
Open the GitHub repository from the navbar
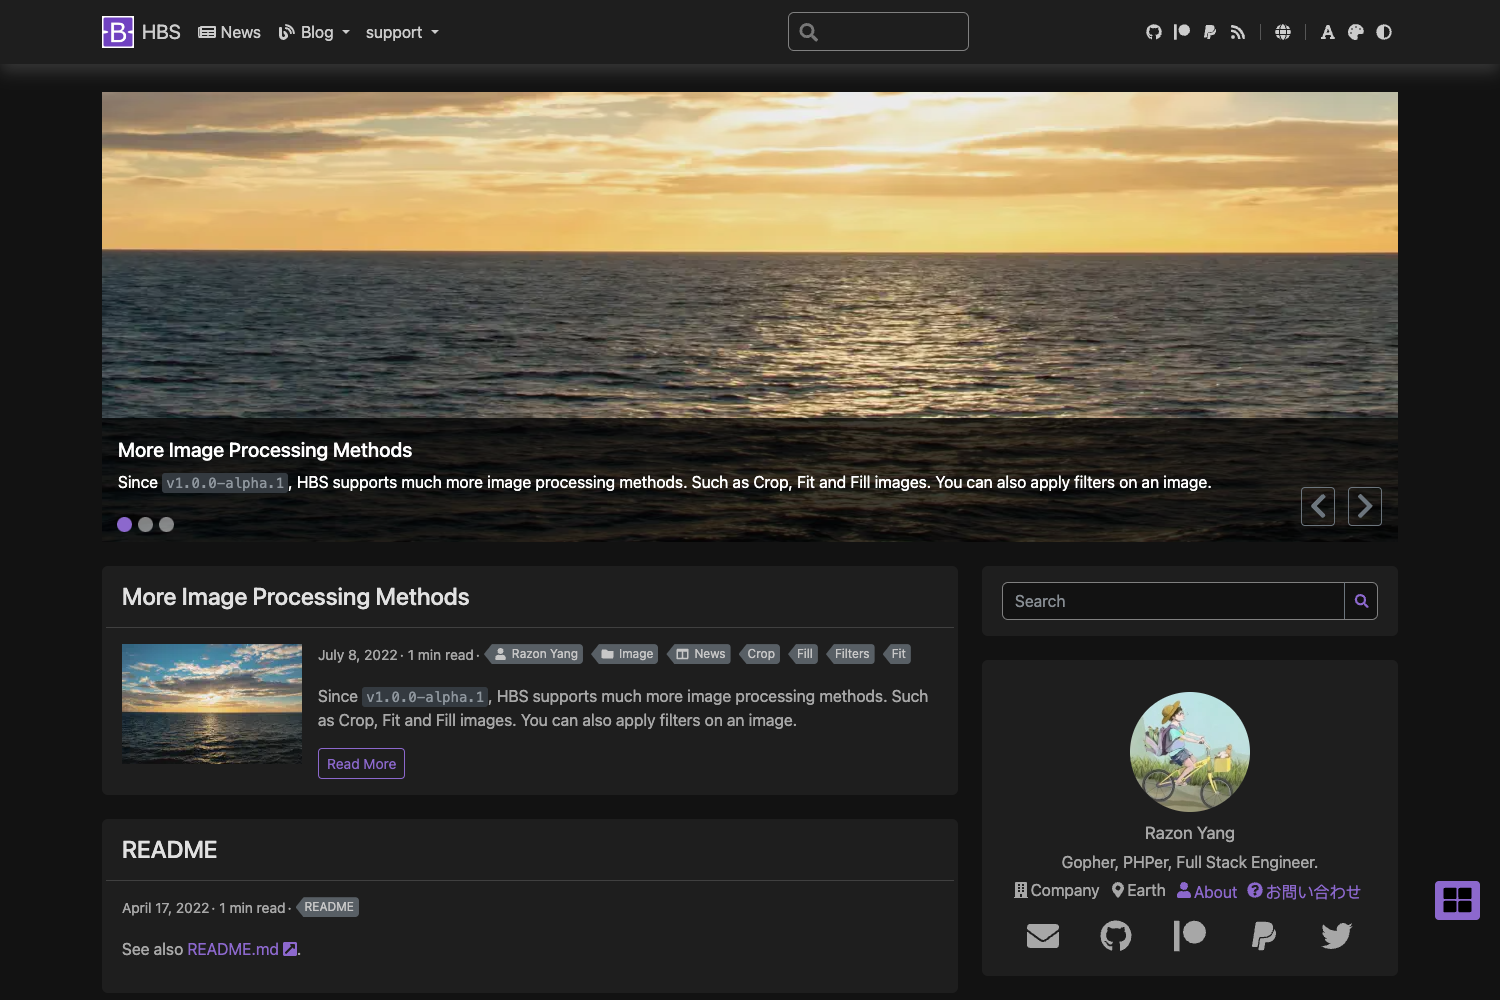1154,31
